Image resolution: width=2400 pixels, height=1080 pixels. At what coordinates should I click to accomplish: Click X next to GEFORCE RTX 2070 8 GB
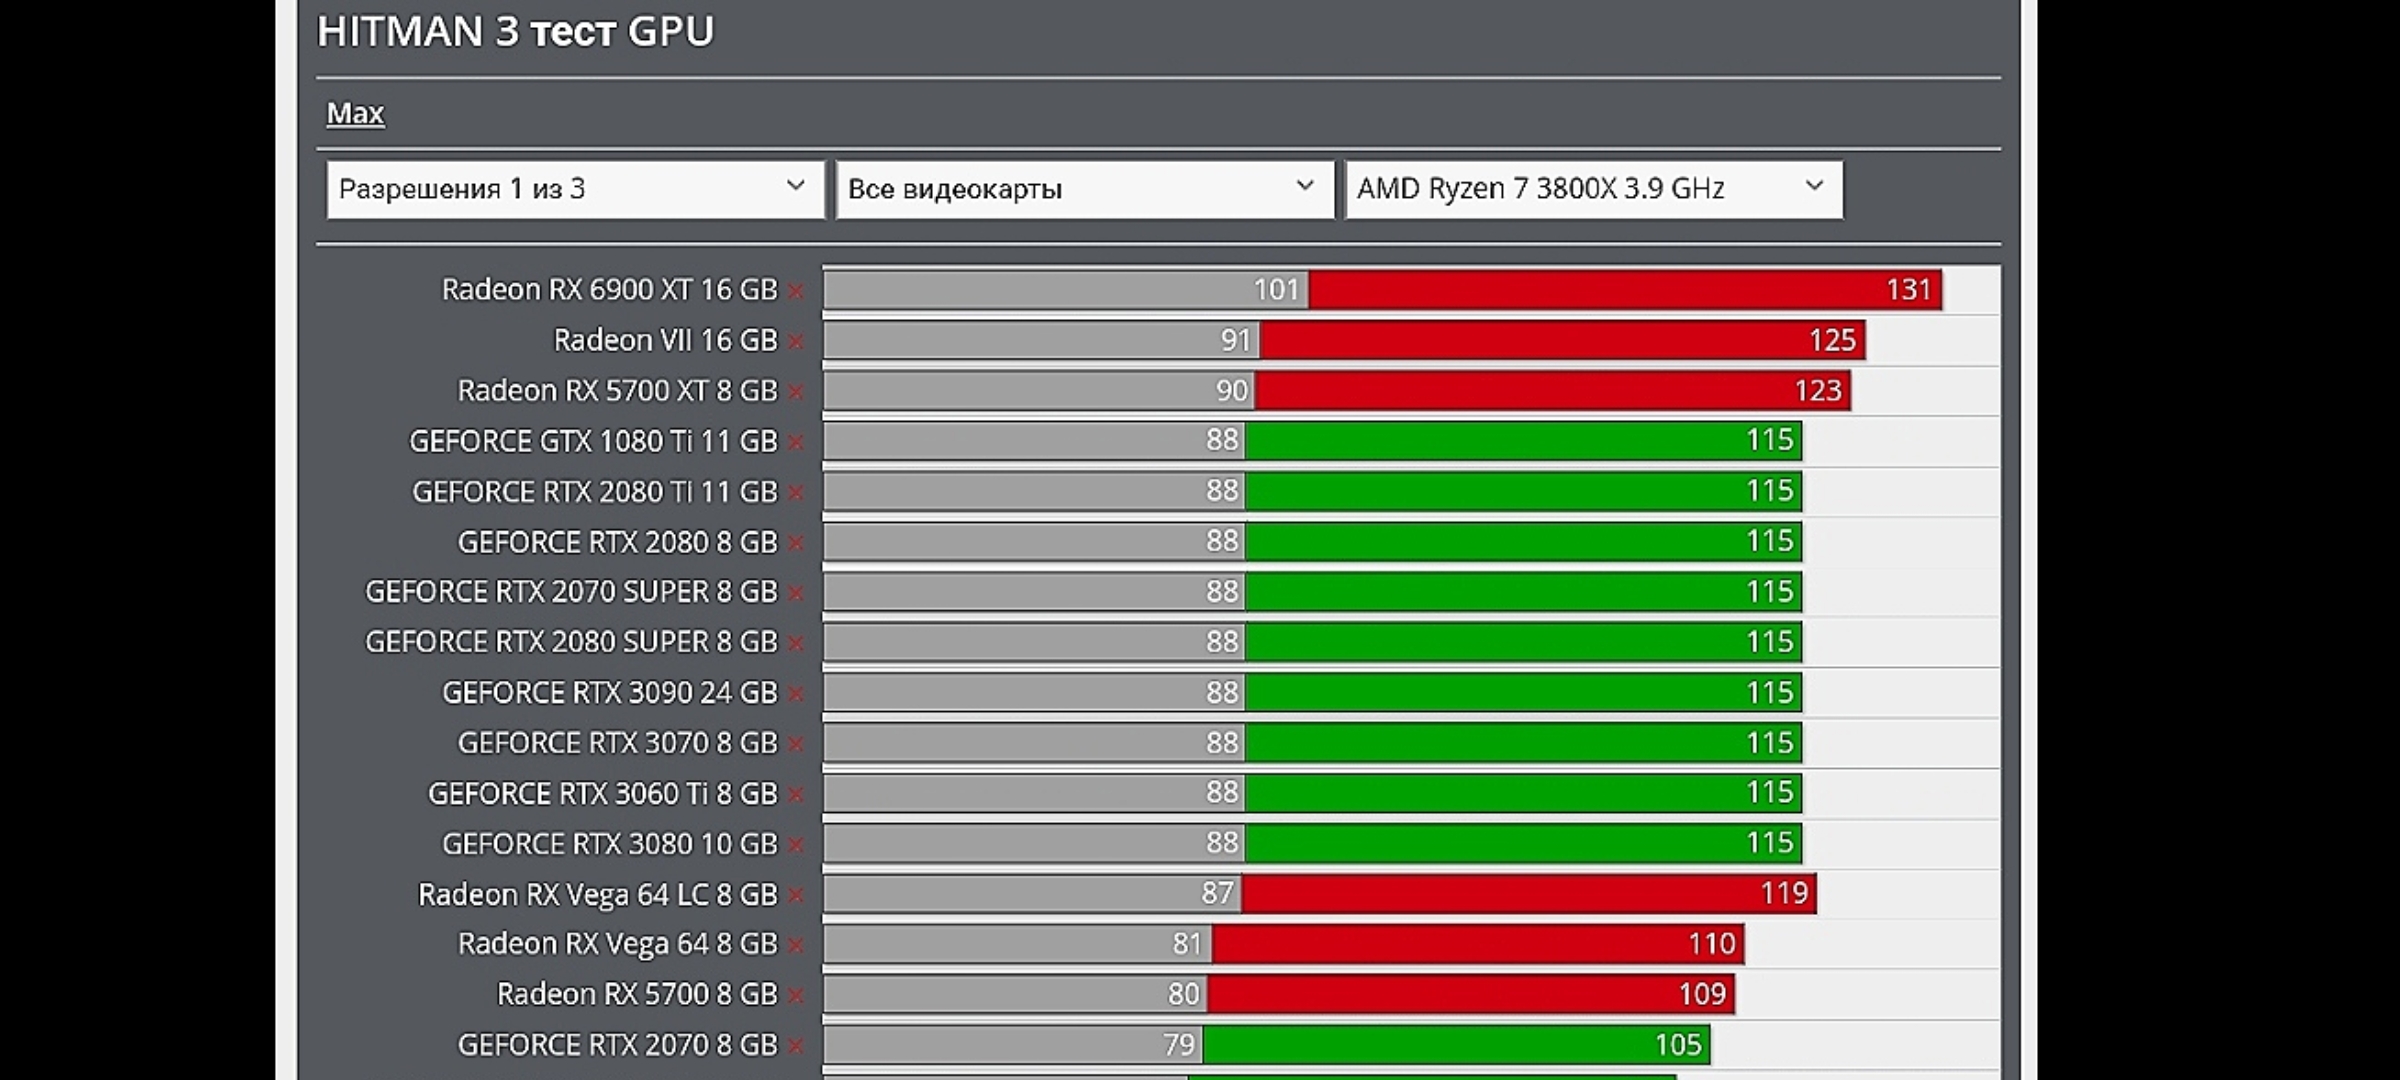[x=796, y=1046]
